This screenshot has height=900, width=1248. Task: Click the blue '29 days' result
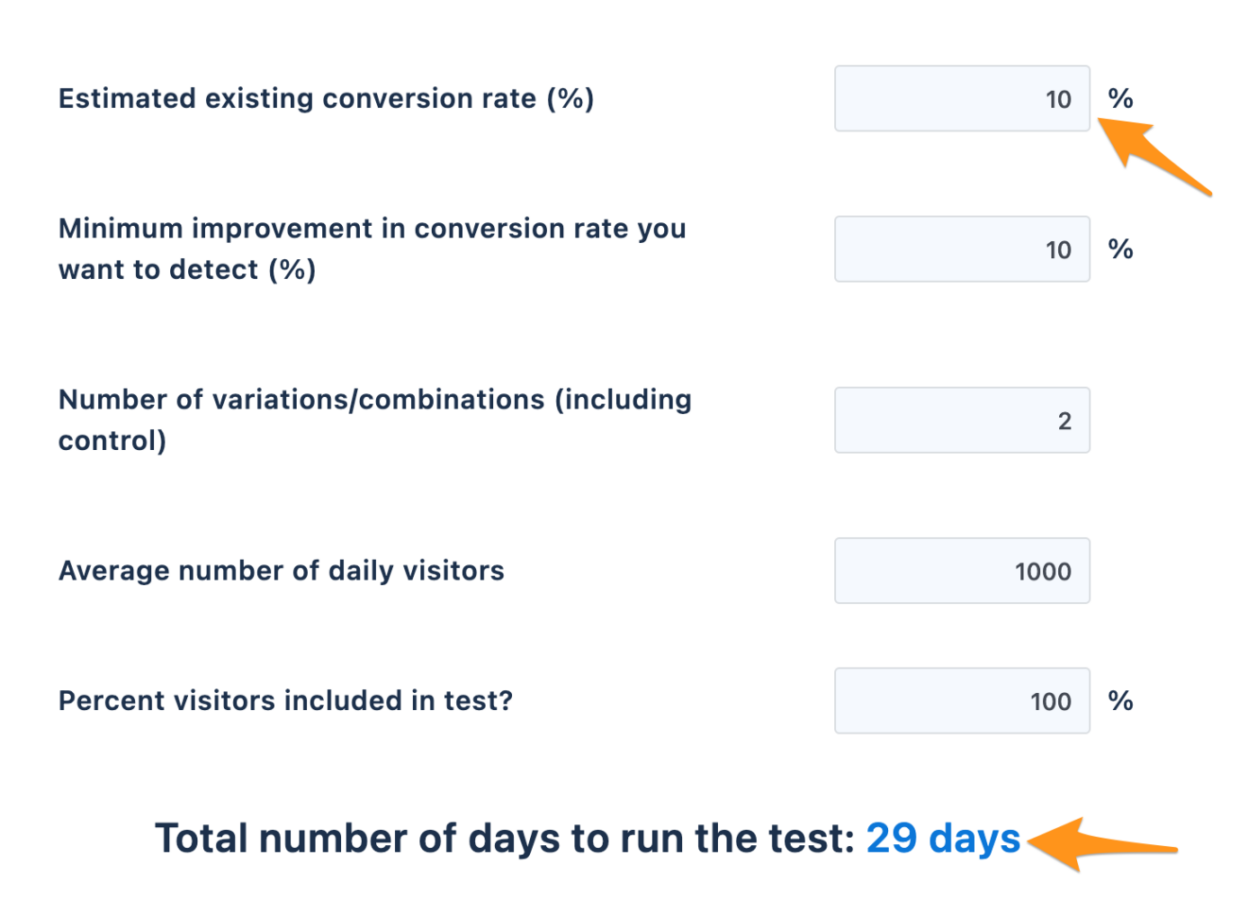pyautogui.click(x=943, y=839)
